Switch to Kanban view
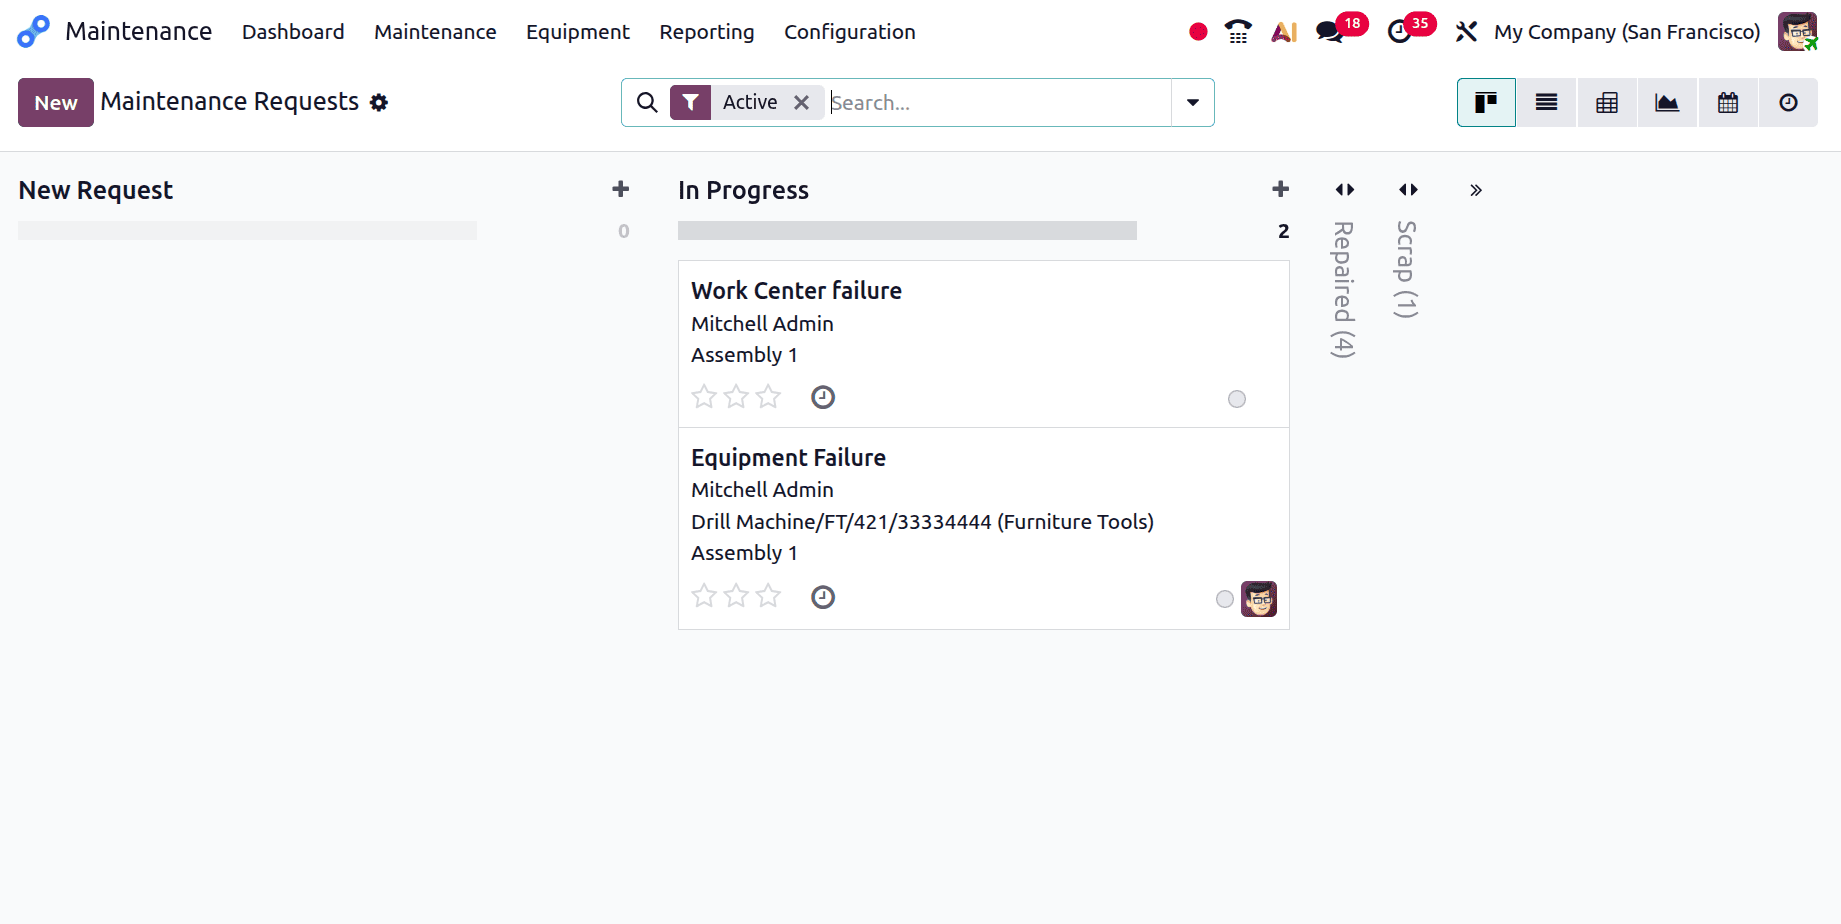The height and width of the screenshot is (924, 1841). point(1486,102)
